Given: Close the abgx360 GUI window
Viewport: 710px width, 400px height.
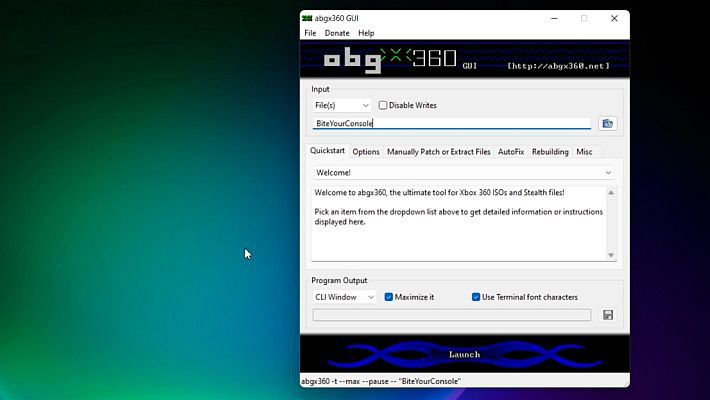Looking at the screenshot, I should point(614,18).
